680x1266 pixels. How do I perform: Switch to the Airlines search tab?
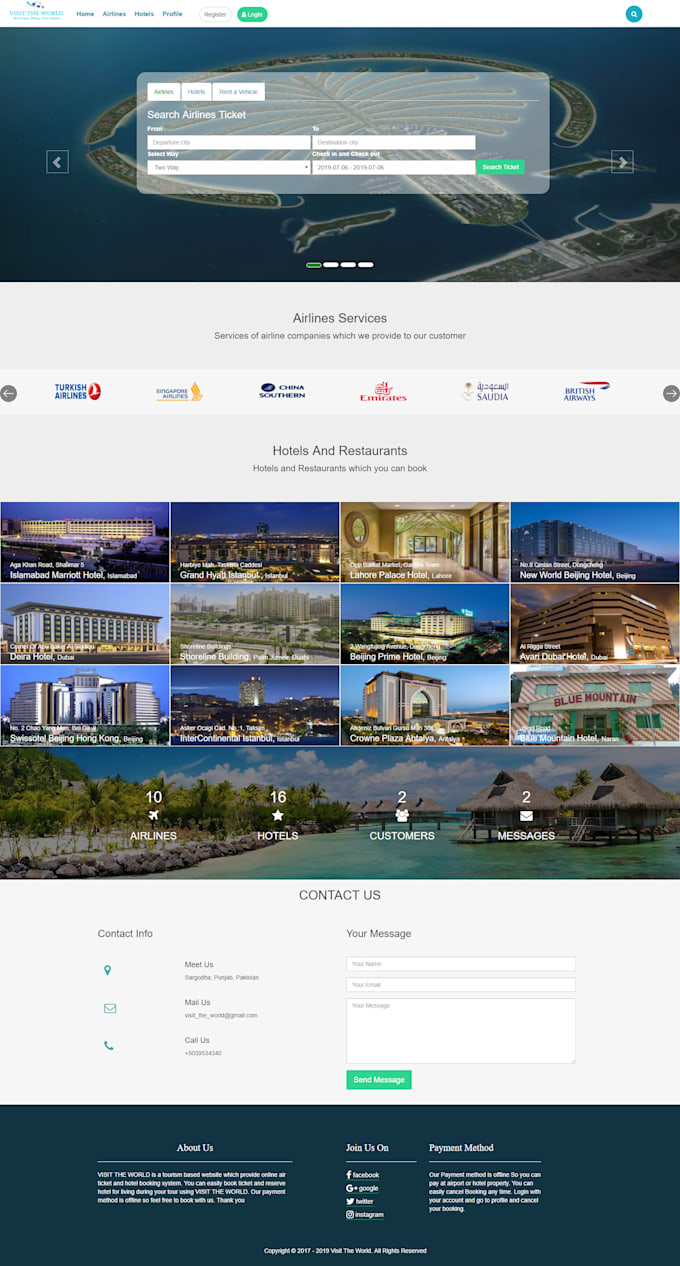pyautogui.click(x=164, y=92)
